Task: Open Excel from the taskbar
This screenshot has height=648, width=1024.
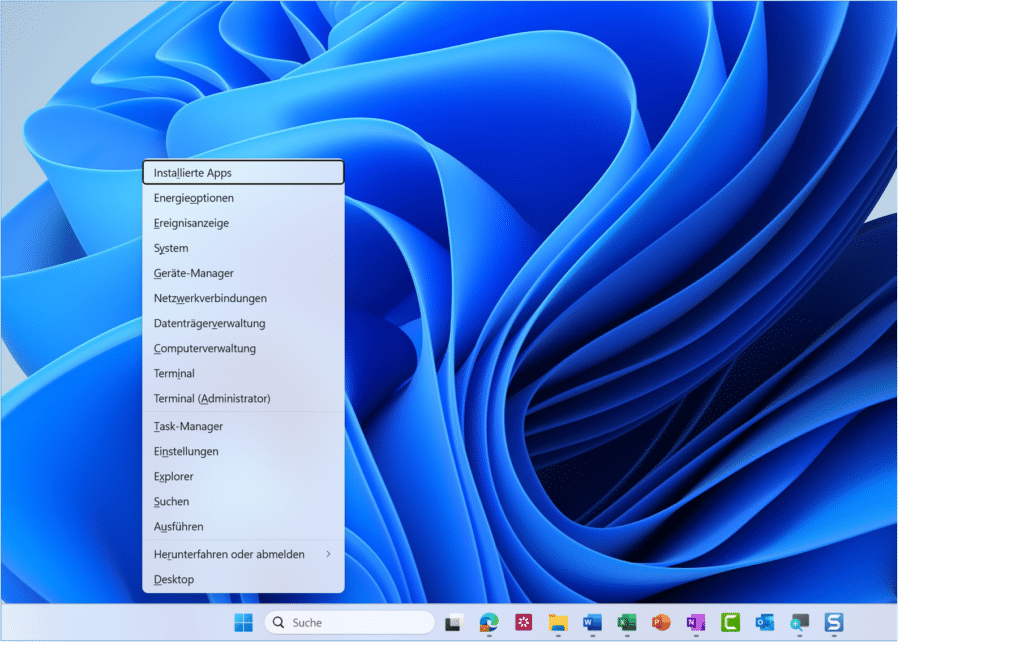Action: [x=627, y=623]
